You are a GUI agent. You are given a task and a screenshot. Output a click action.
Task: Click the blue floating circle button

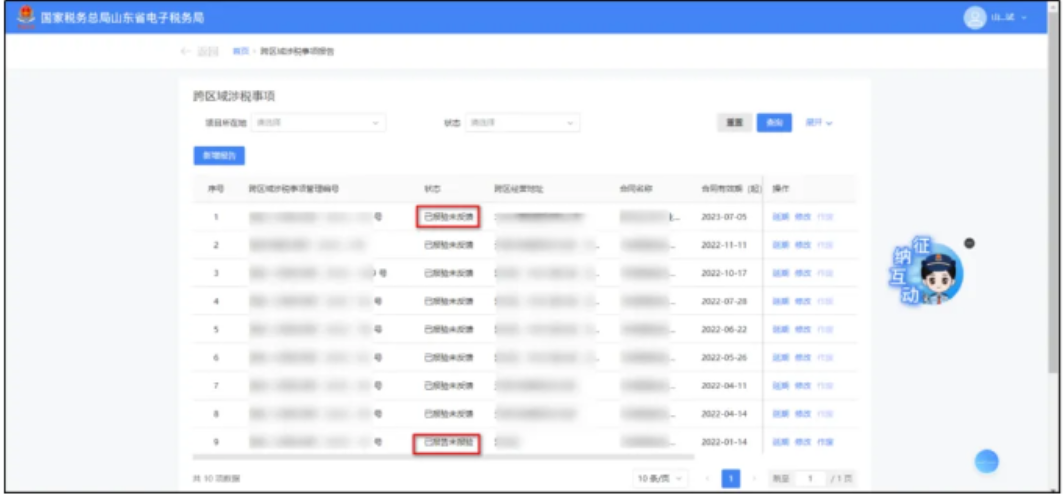coord(986,461)
